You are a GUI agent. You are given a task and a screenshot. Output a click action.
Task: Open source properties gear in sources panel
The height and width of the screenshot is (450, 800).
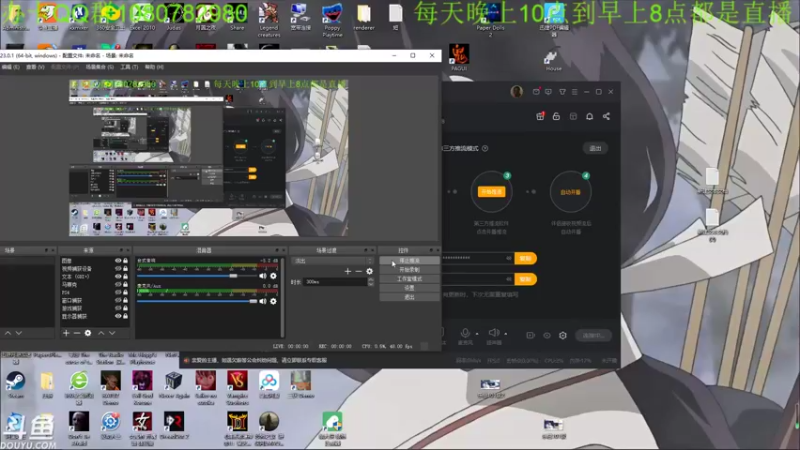[88, 333]
